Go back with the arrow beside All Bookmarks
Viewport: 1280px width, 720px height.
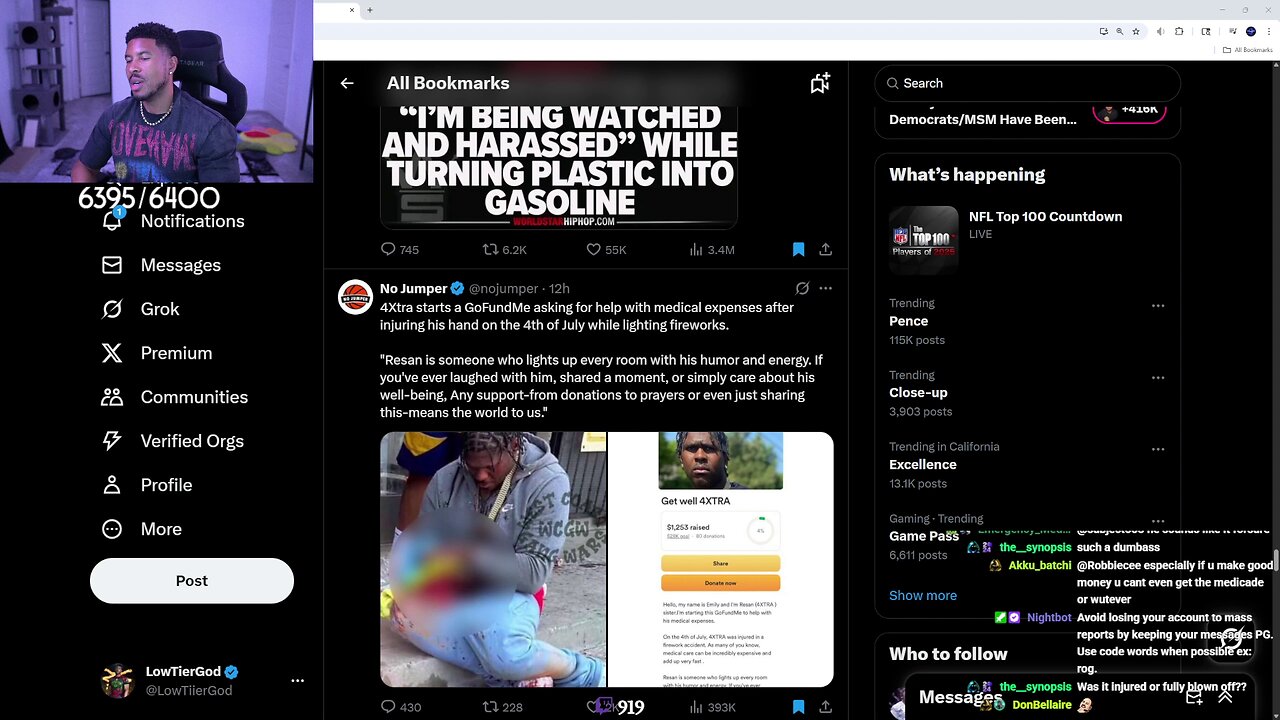(x=347, y=83)
